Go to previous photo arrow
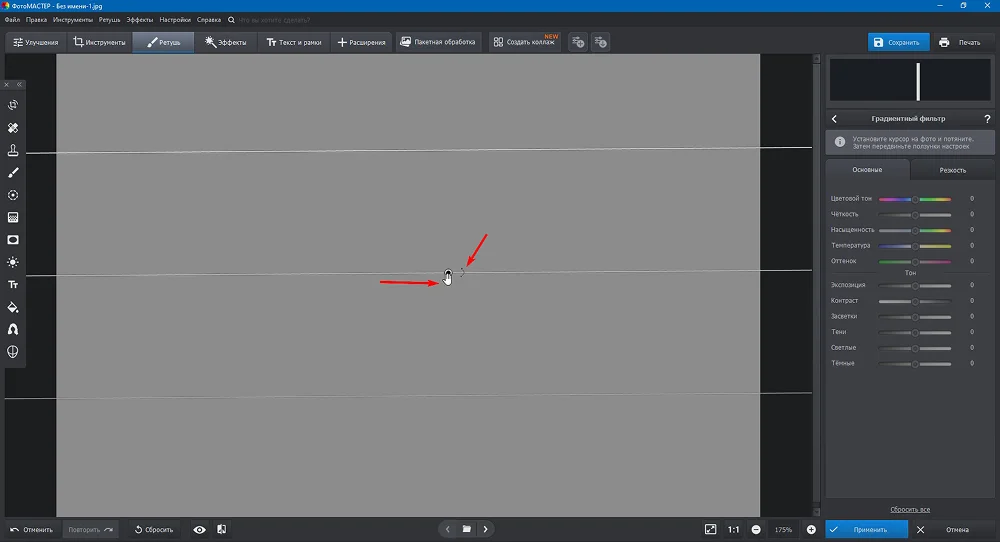This screenshot has width=1000, height=542. [448, 529]
